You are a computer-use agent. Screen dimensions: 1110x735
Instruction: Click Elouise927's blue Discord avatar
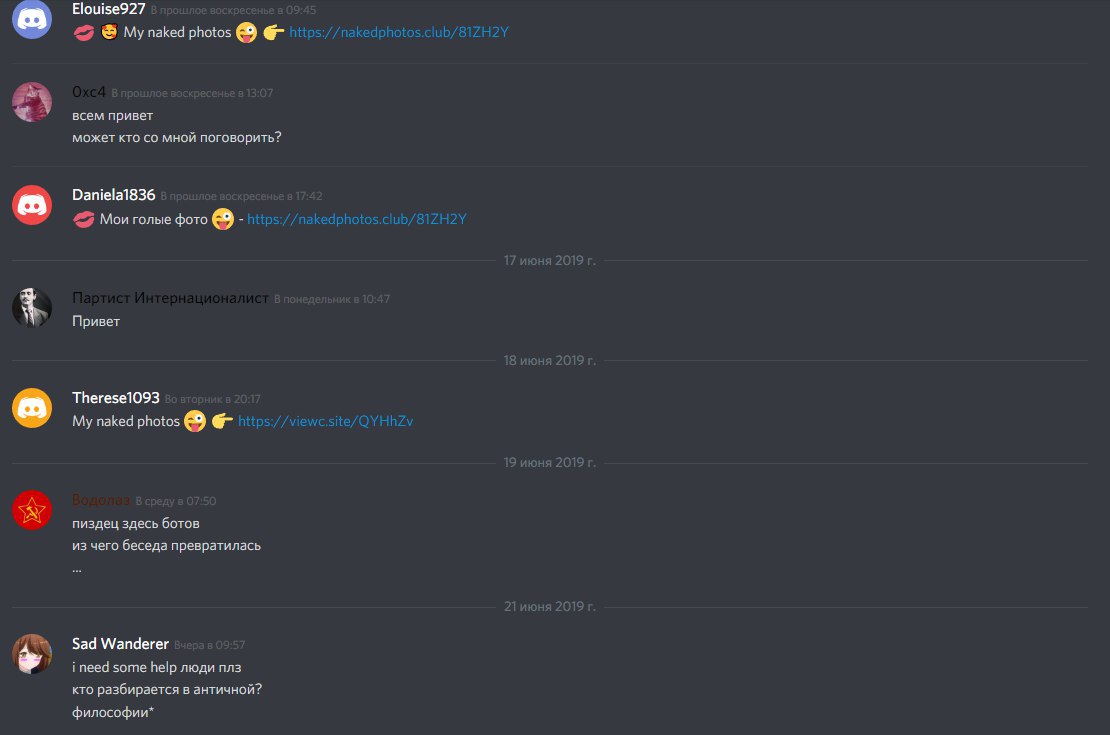(x=32, y=19)
